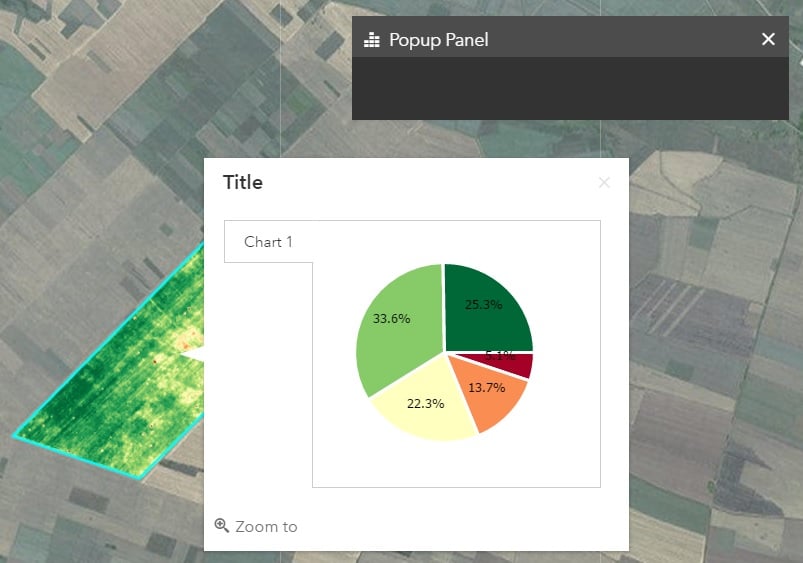803x563 pixels.
Task: Click the Zoom to link
Action: 266,526
